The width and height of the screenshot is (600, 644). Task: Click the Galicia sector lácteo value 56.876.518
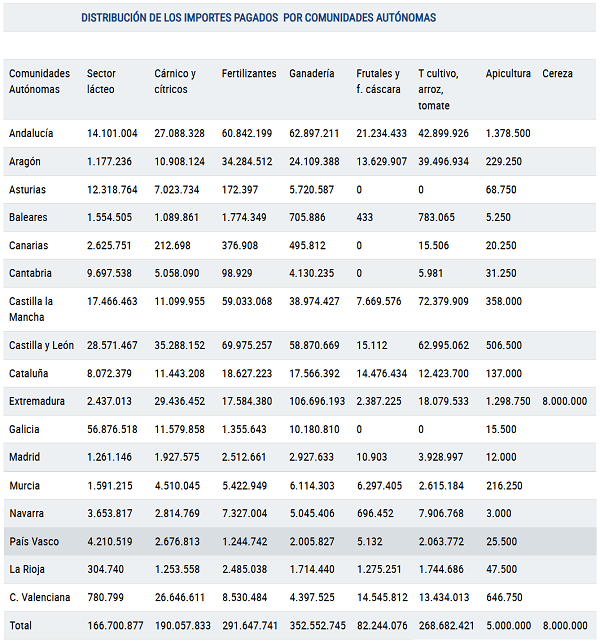(x=112, y=429)
